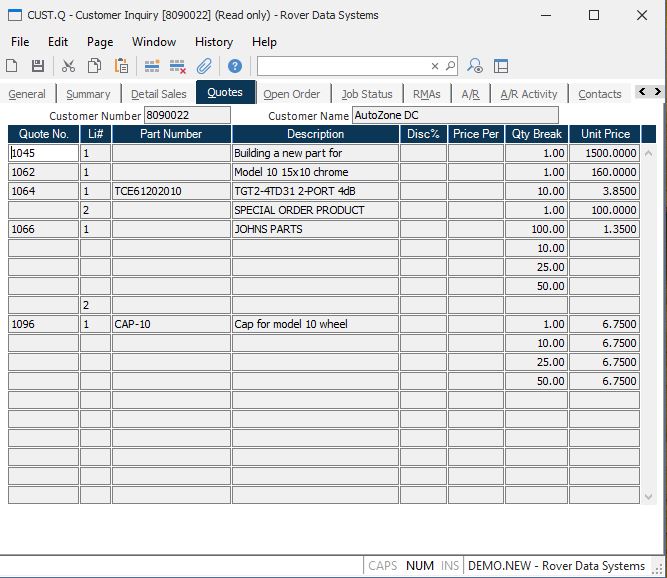Click the Paste clipboard icon
667x578 pixels.
click(121, 66)
